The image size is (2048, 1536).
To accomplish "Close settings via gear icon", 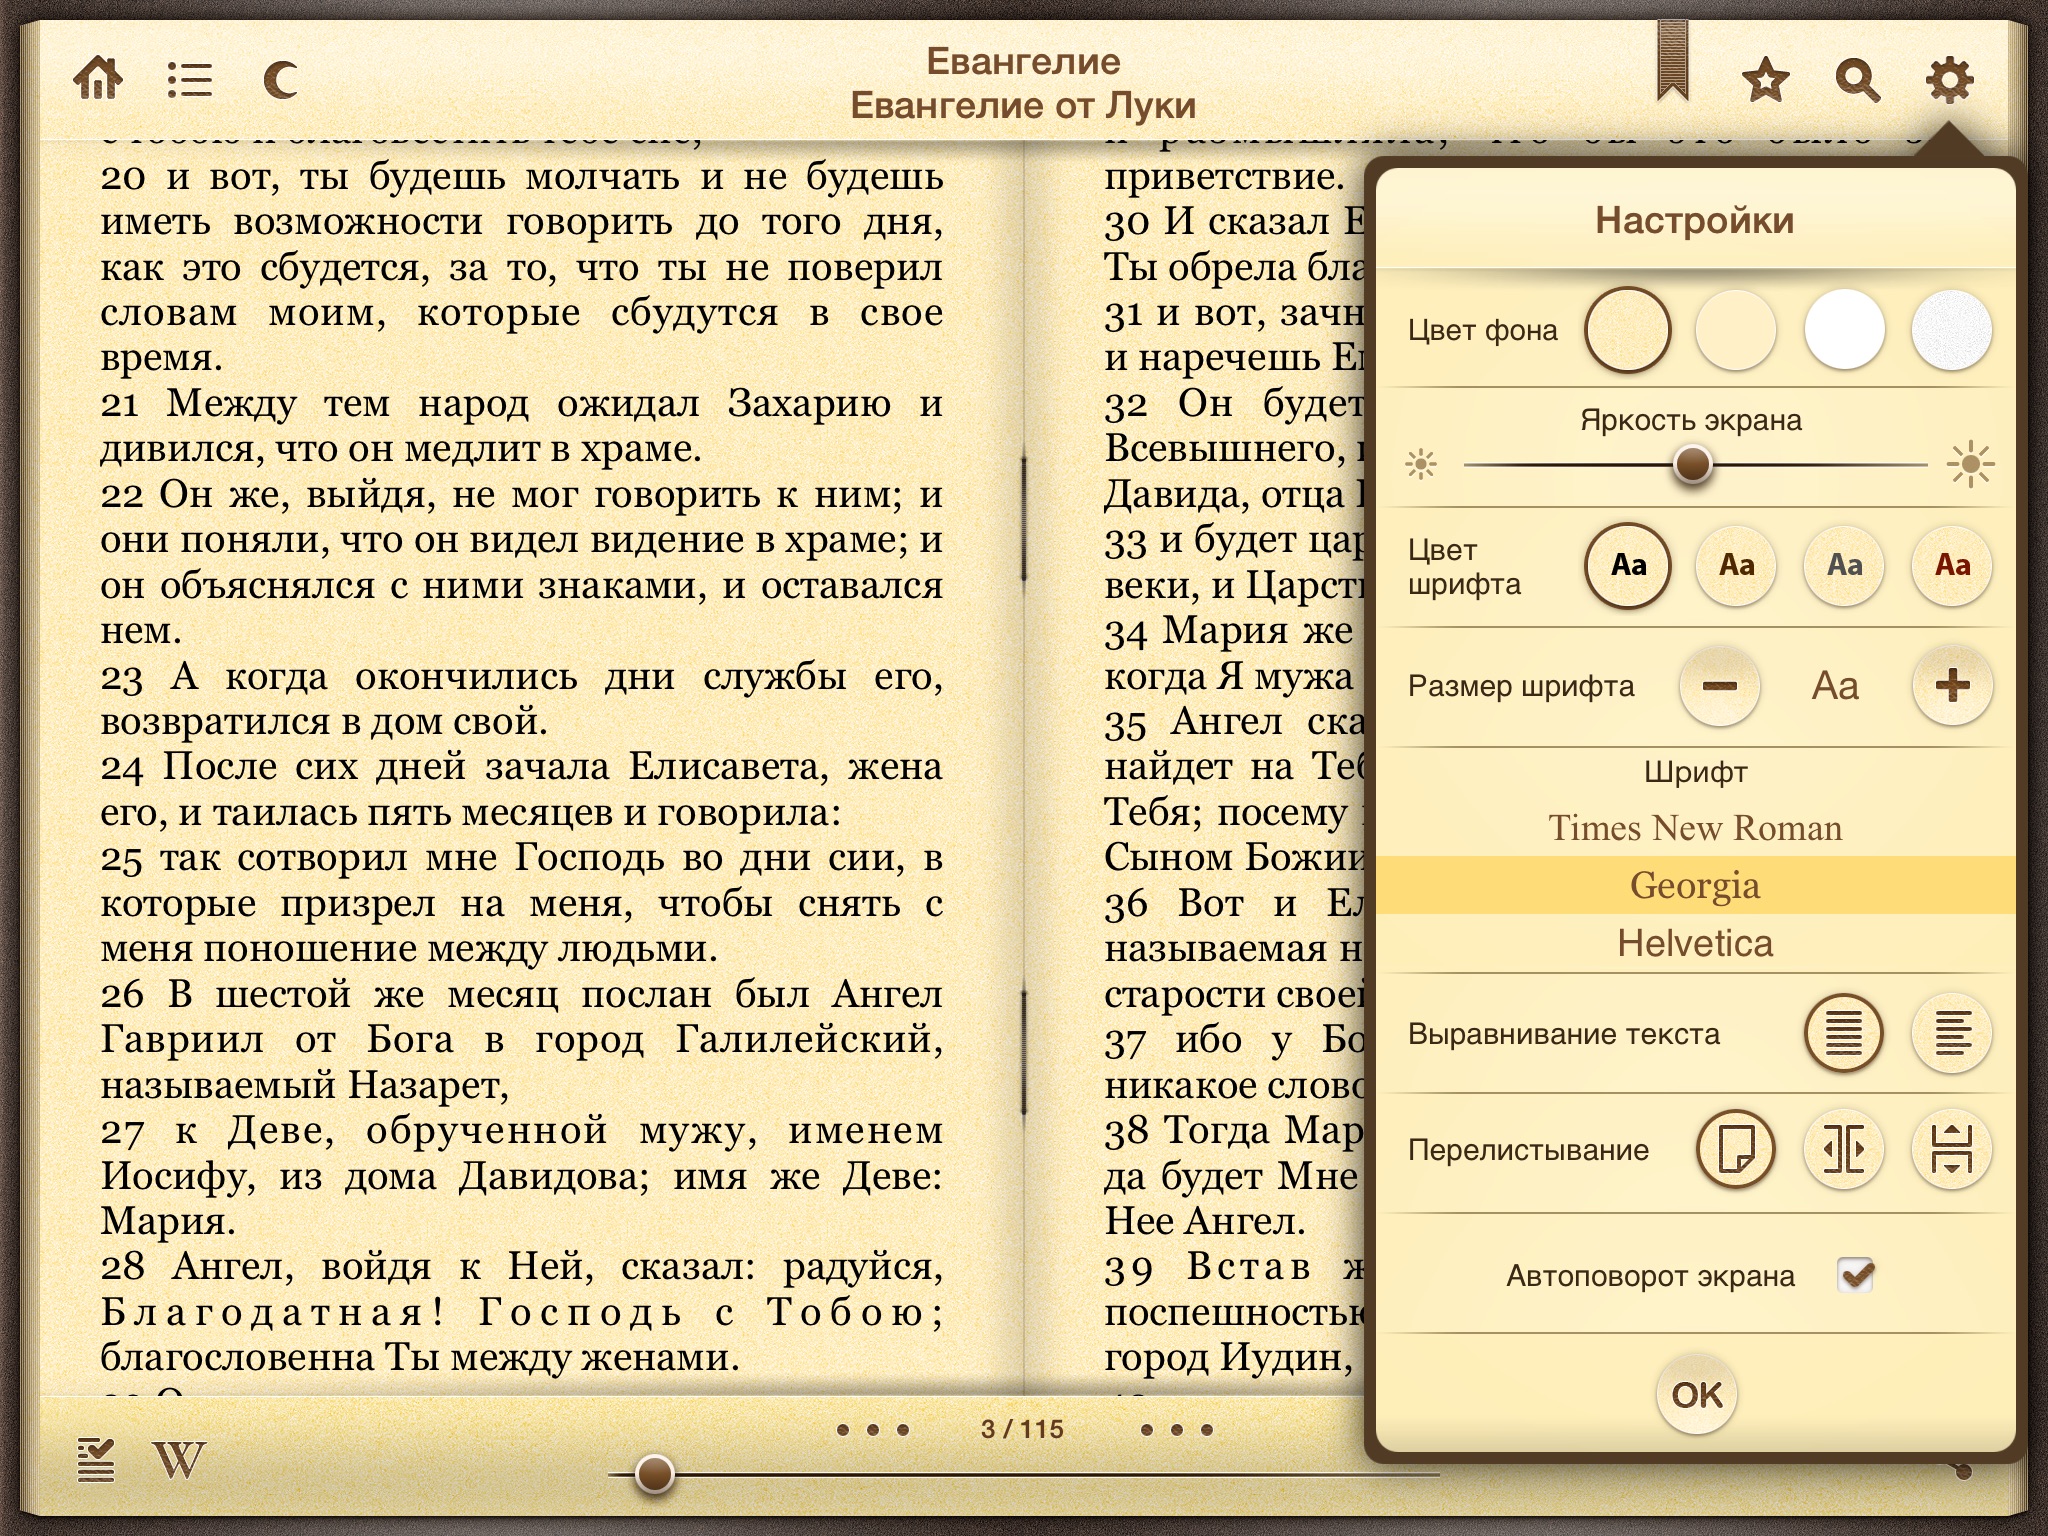I will pos(1949,80).
